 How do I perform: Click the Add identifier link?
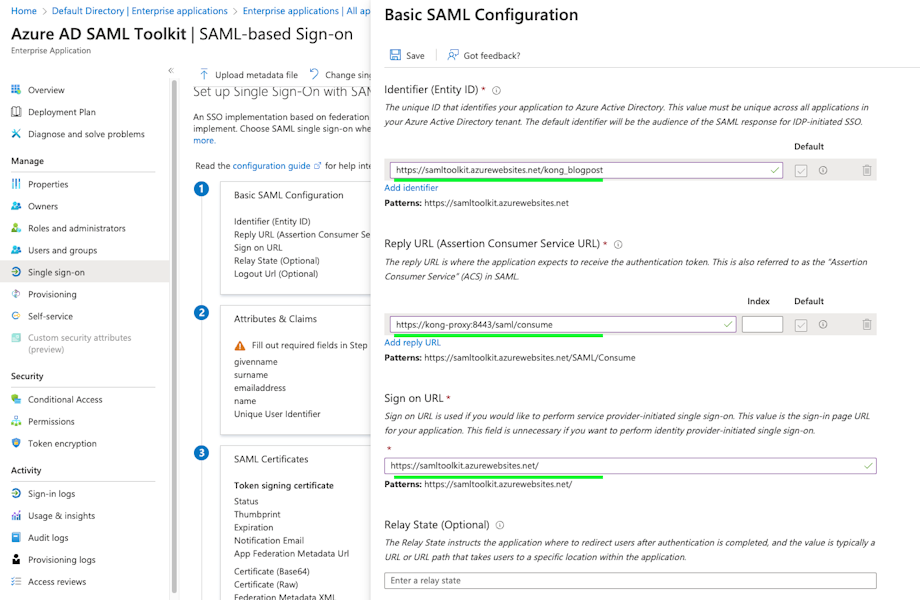411,187
